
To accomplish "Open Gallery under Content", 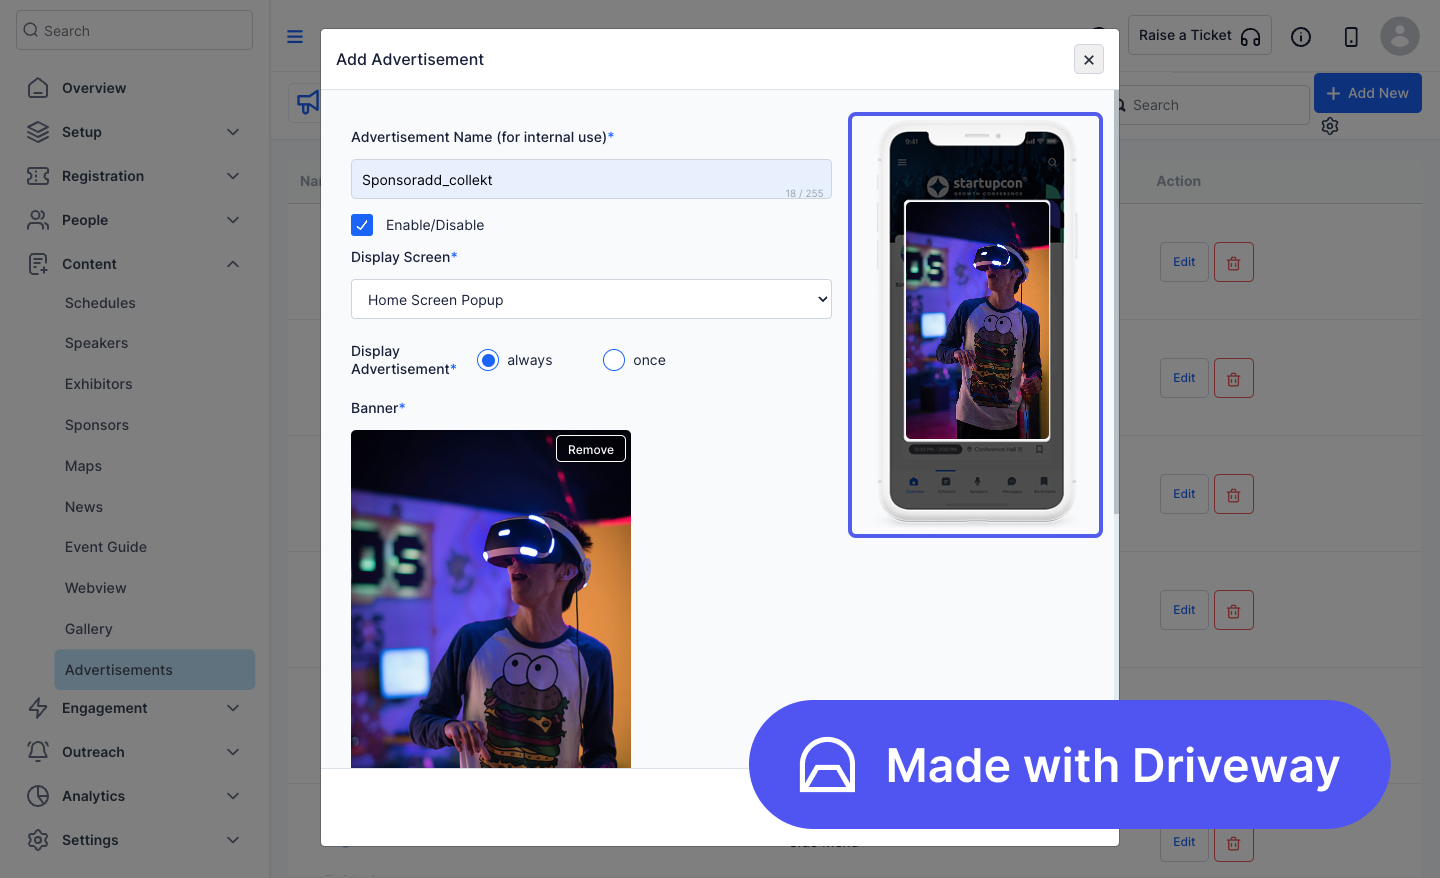I will point(88,629).
